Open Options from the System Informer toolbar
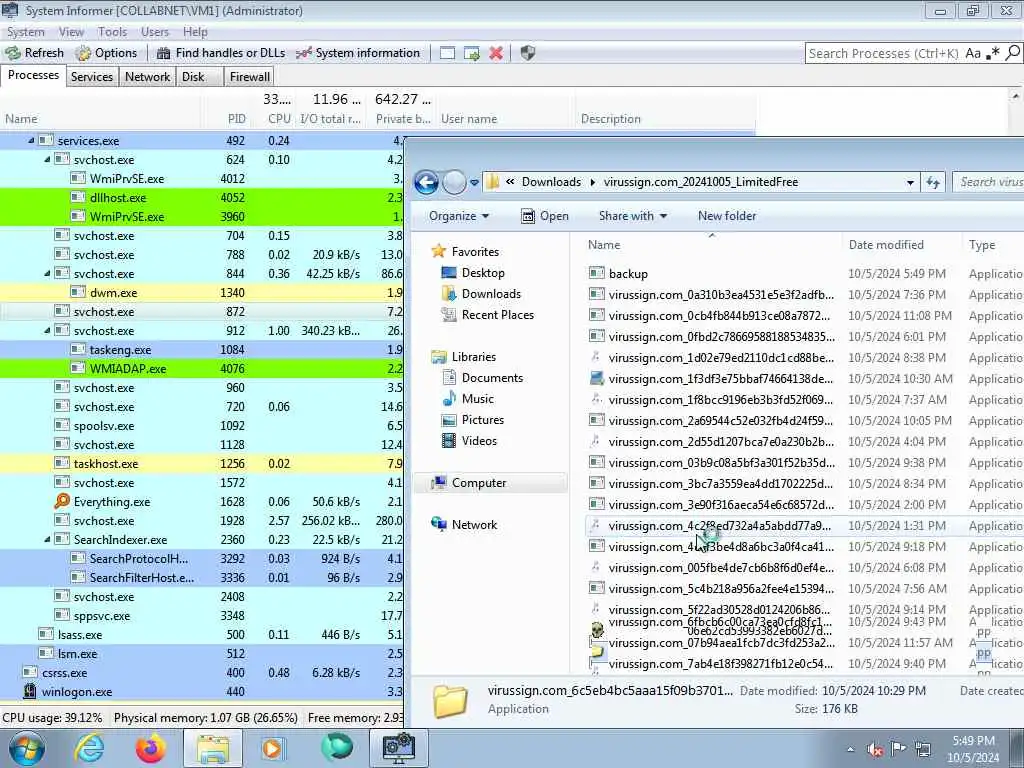Viewport: 1024px width, 768px height. (106, 53)
